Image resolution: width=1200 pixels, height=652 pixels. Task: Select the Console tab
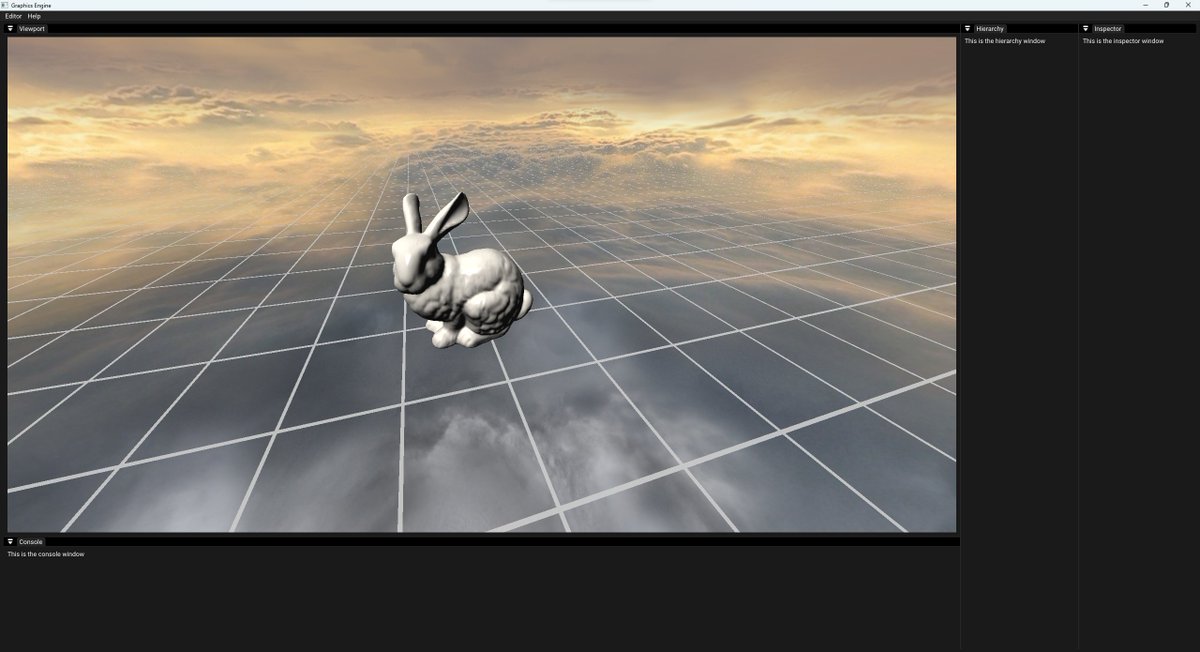(31, 542)
